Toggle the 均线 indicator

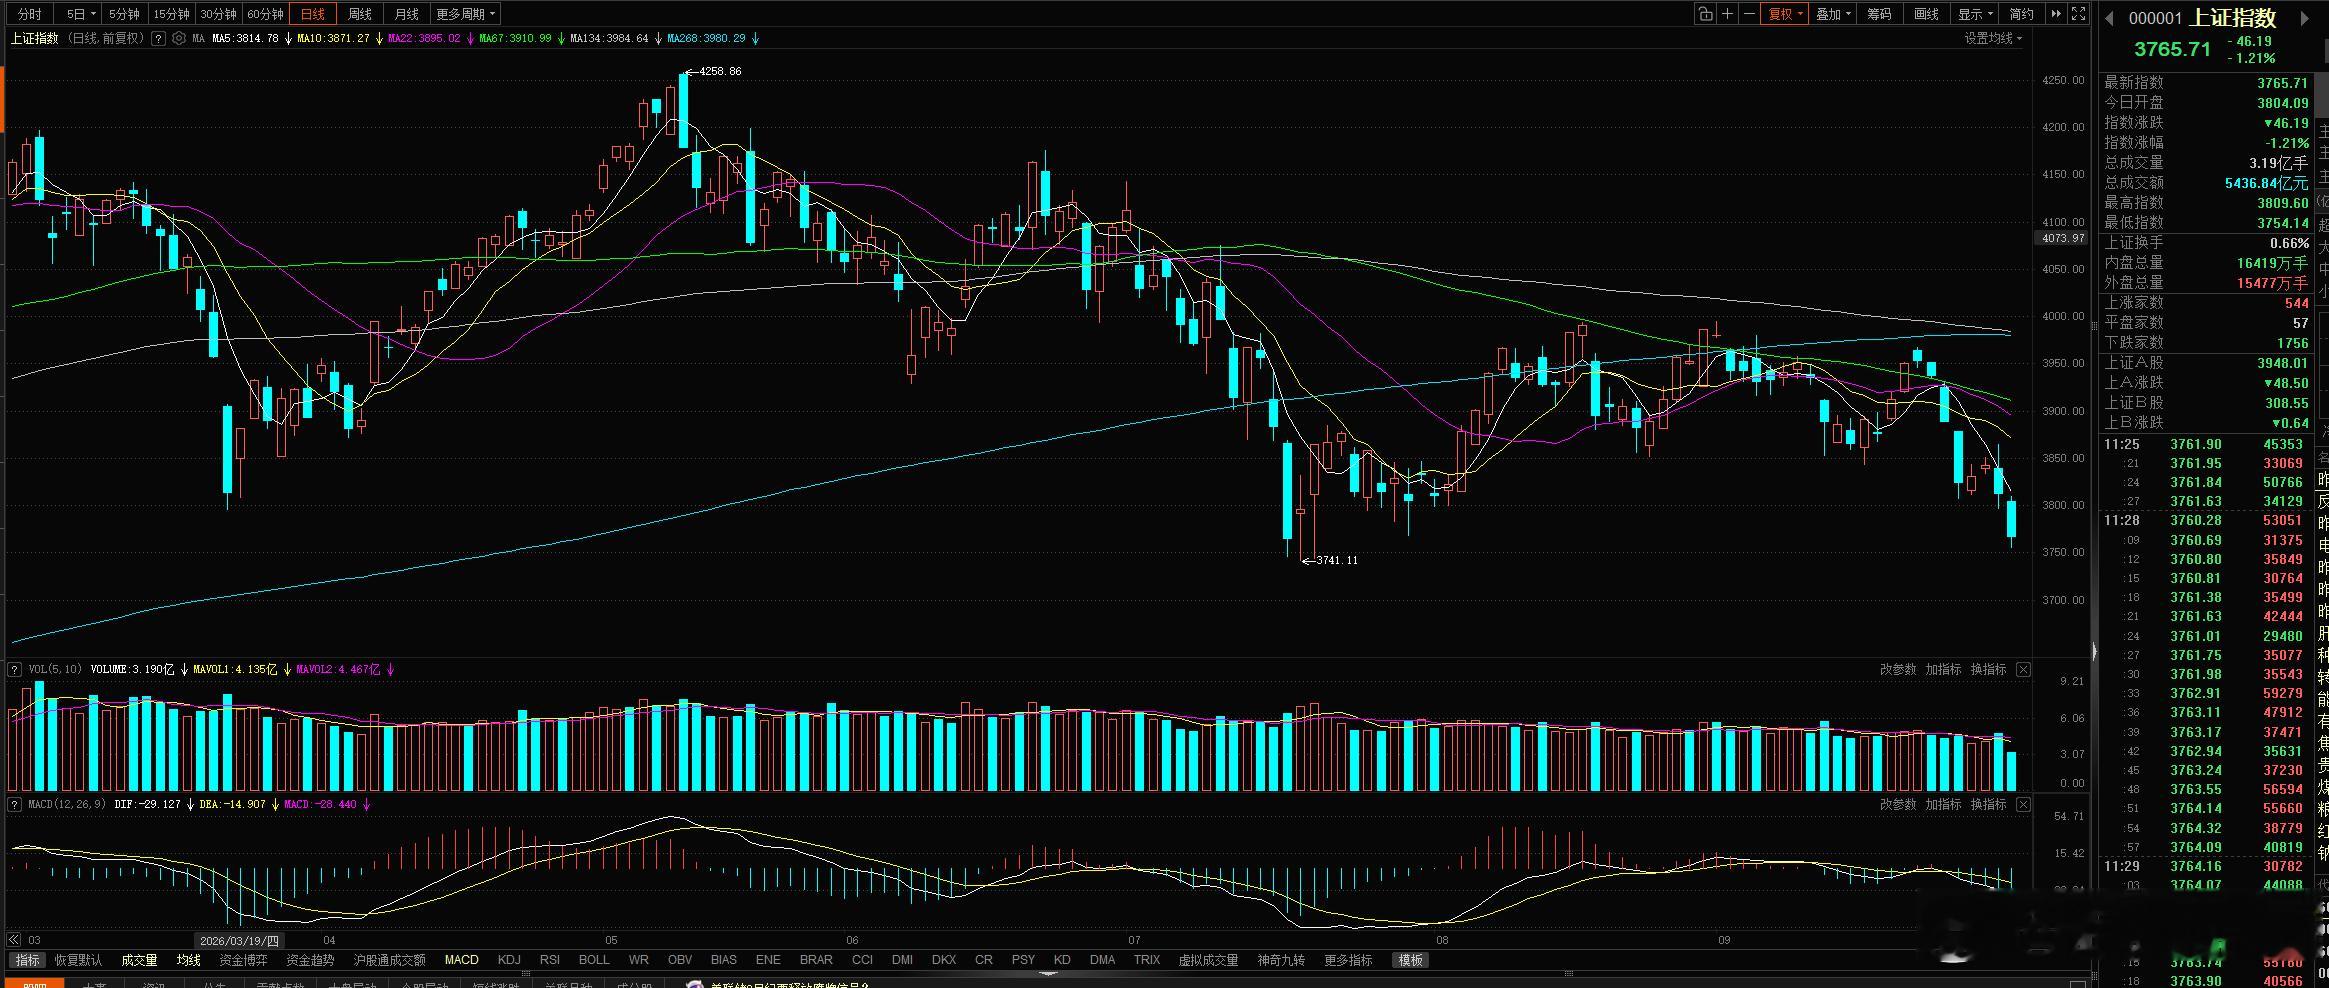click(x=188, y=960)
